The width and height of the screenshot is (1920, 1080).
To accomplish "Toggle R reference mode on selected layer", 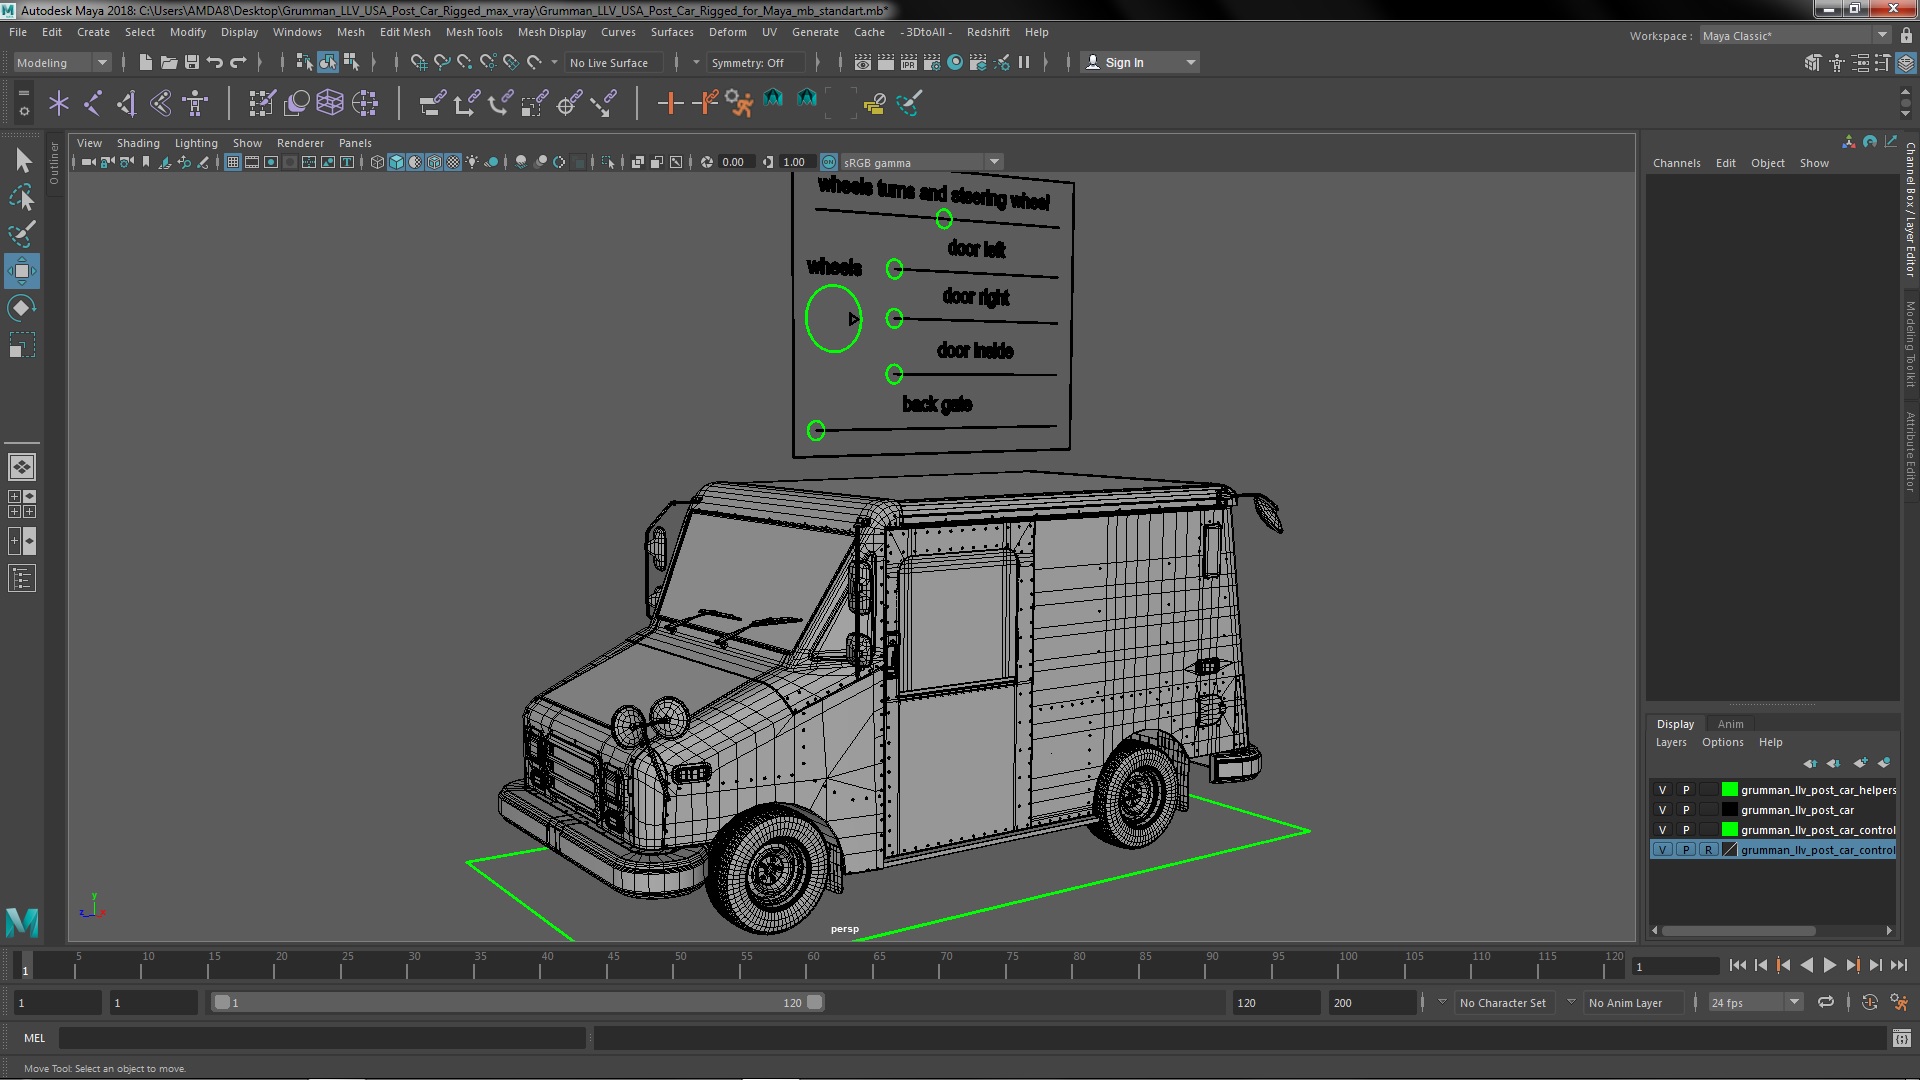I will tap(1708, 850).
